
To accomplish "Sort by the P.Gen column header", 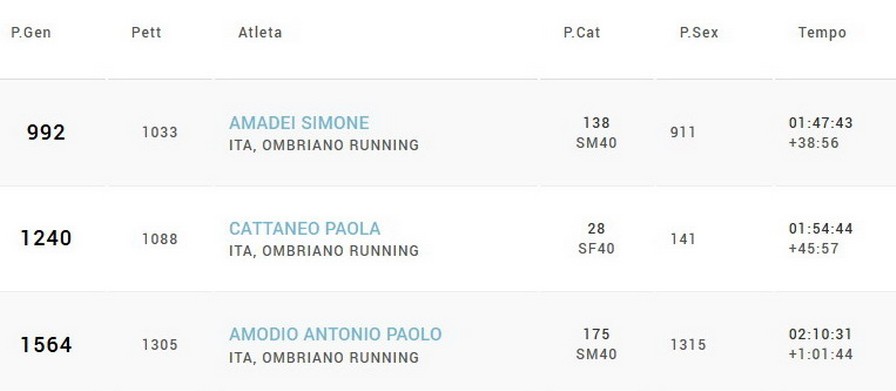I will [31, 33].
